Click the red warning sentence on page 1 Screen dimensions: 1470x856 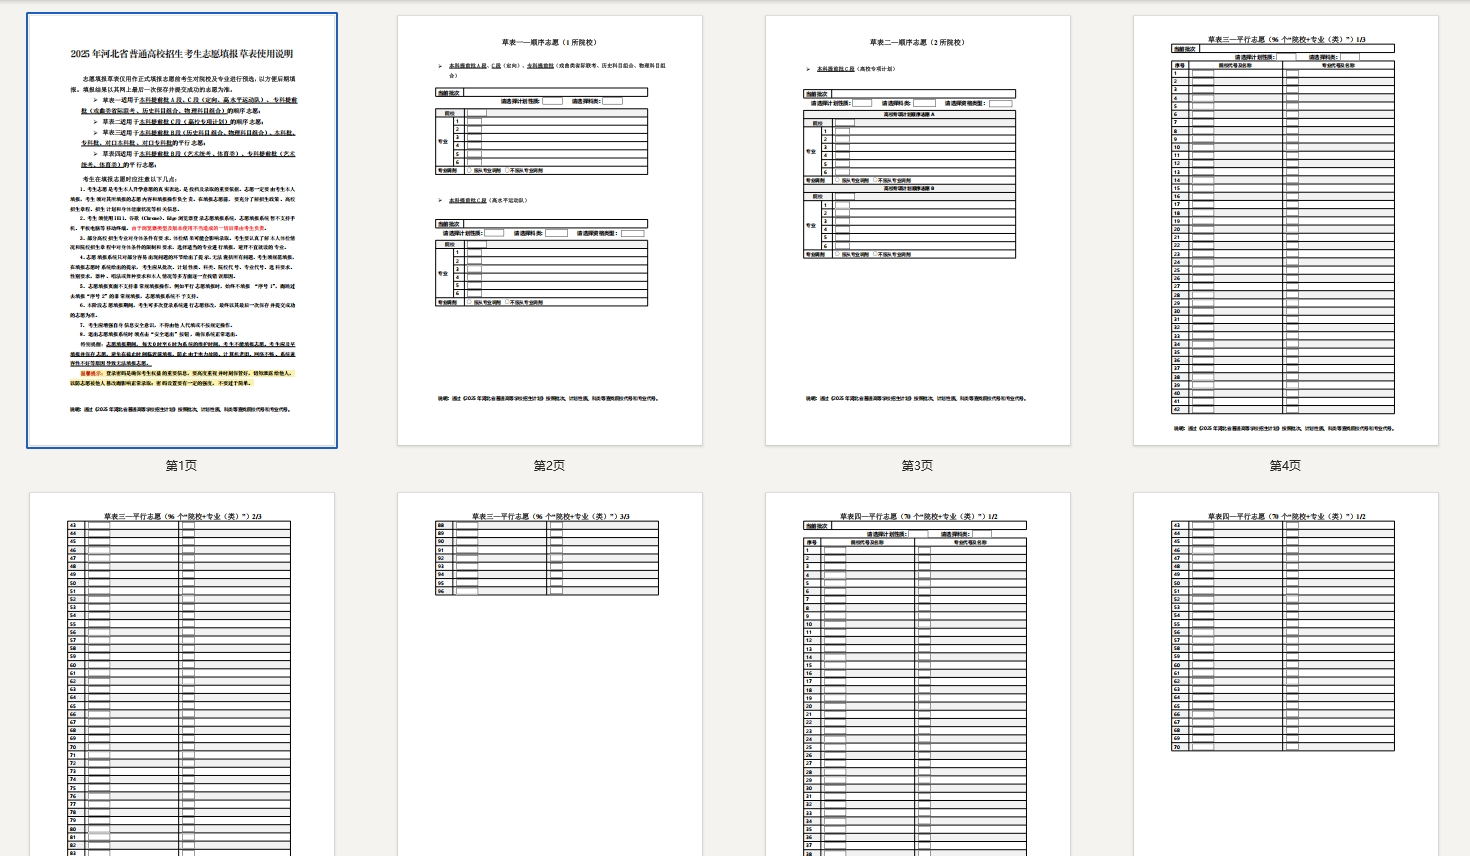[198, 228]
